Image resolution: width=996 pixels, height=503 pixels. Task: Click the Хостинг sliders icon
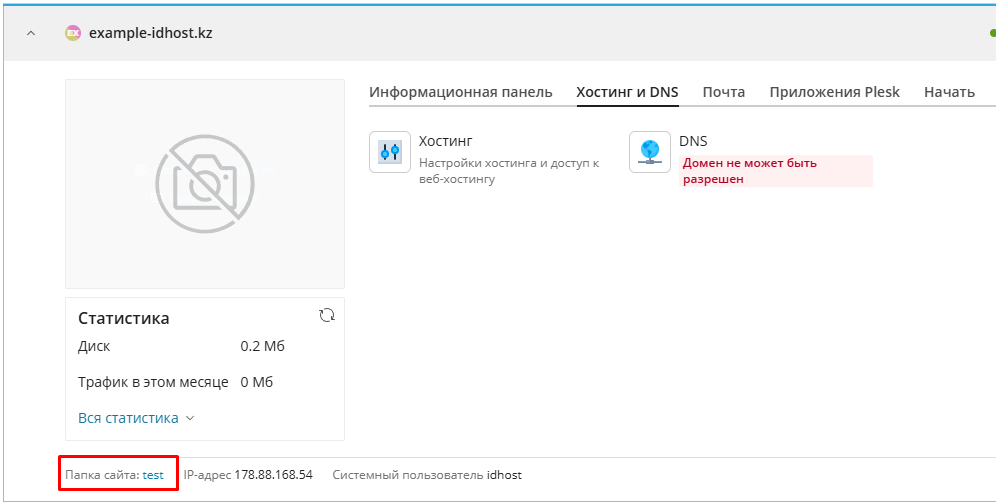(390, 152)
